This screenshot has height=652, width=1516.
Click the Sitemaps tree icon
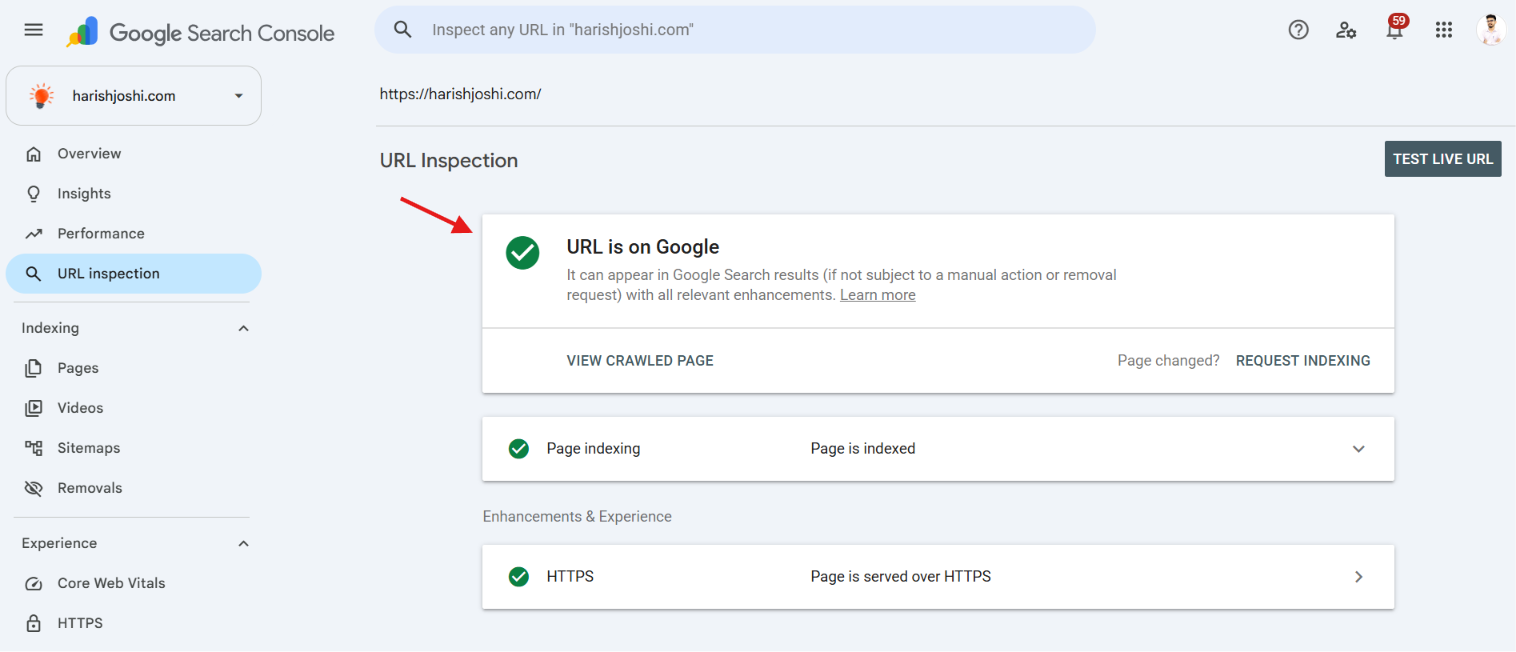click(34, 448)
